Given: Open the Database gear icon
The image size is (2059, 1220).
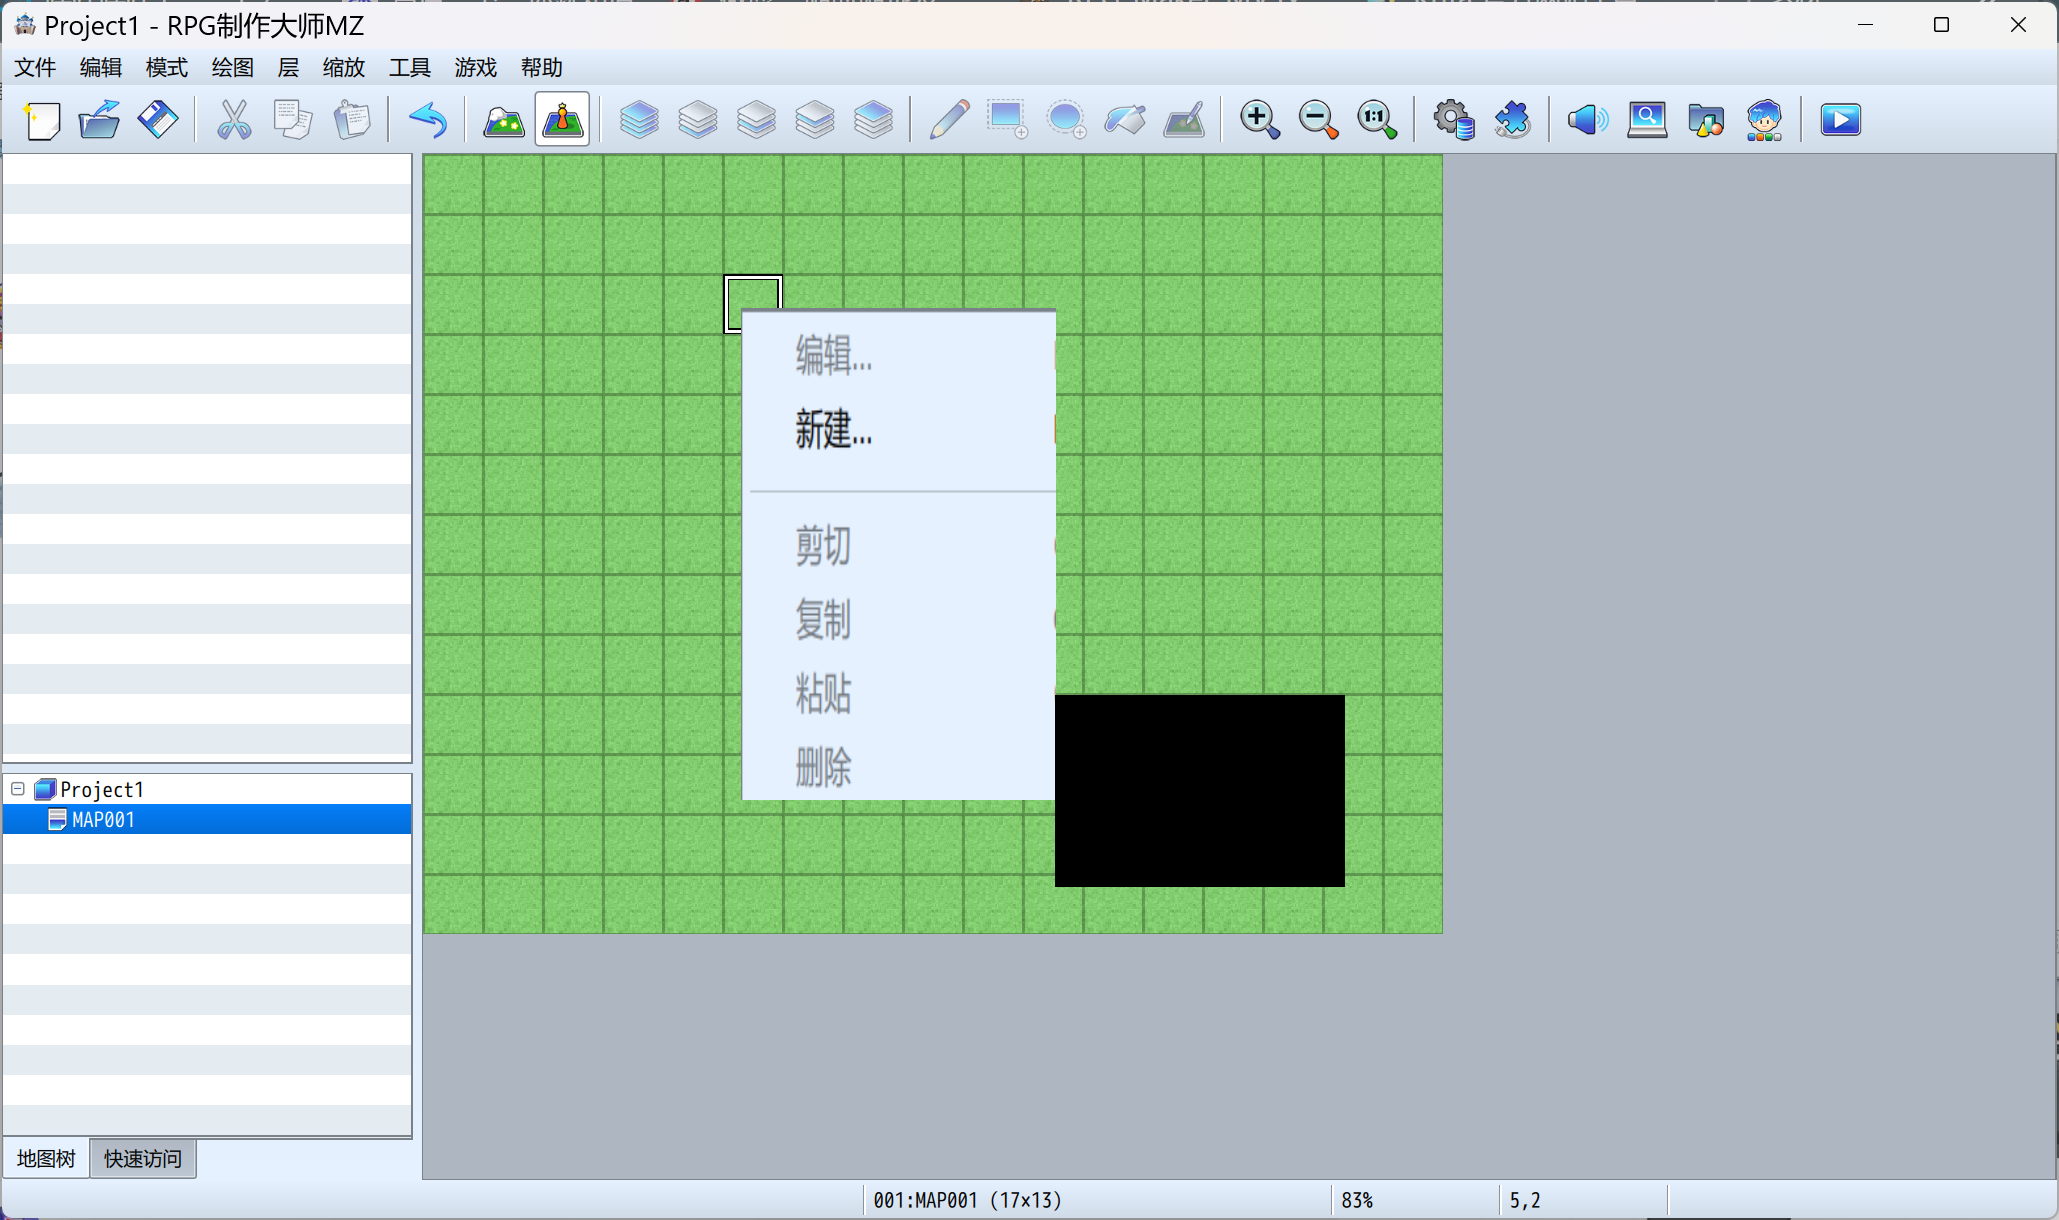Looking at the screenshot, I should click(1453, 120).
